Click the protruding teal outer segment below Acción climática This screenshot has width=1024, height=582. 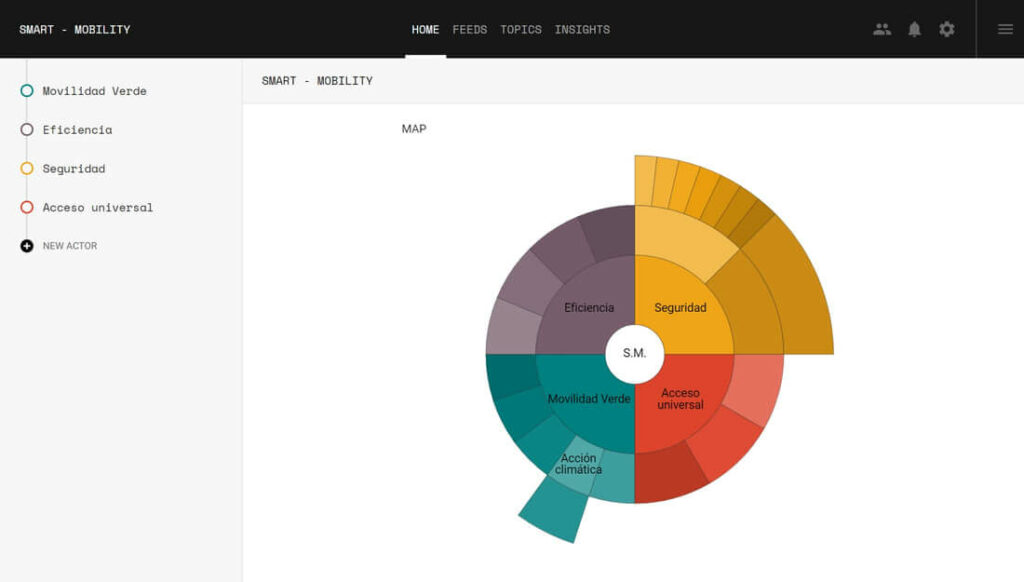pos(554,509)
